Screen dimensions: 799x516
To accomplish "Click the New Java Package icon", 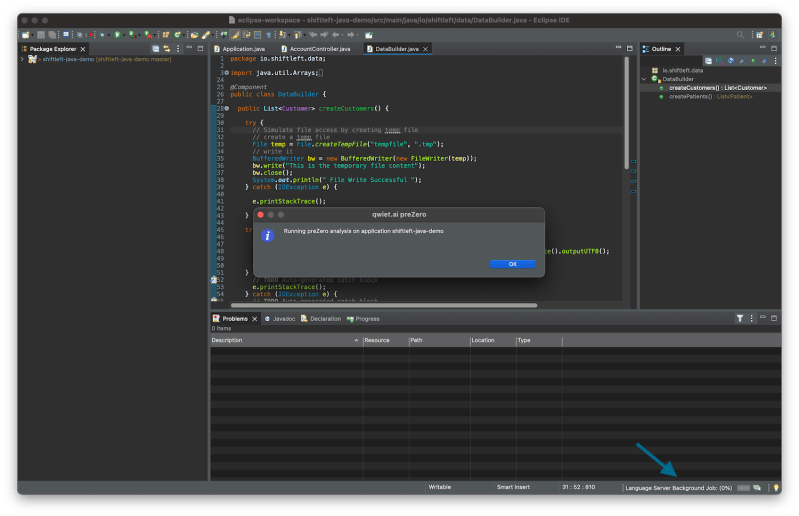I will tap(166, 35).
